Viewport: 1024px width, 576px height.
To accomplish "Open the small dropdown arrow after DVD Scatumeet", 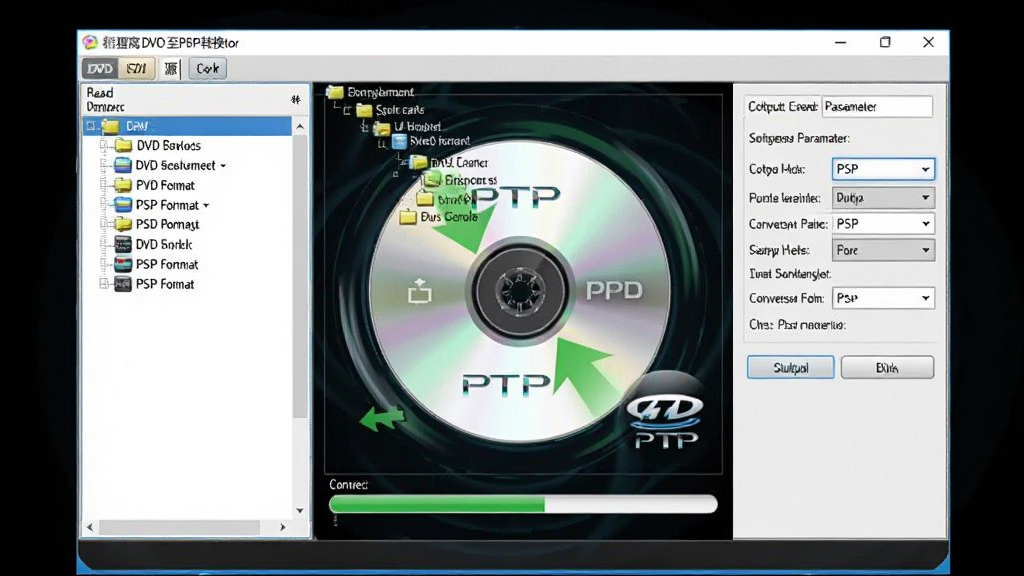I will (x=223, y=166).
